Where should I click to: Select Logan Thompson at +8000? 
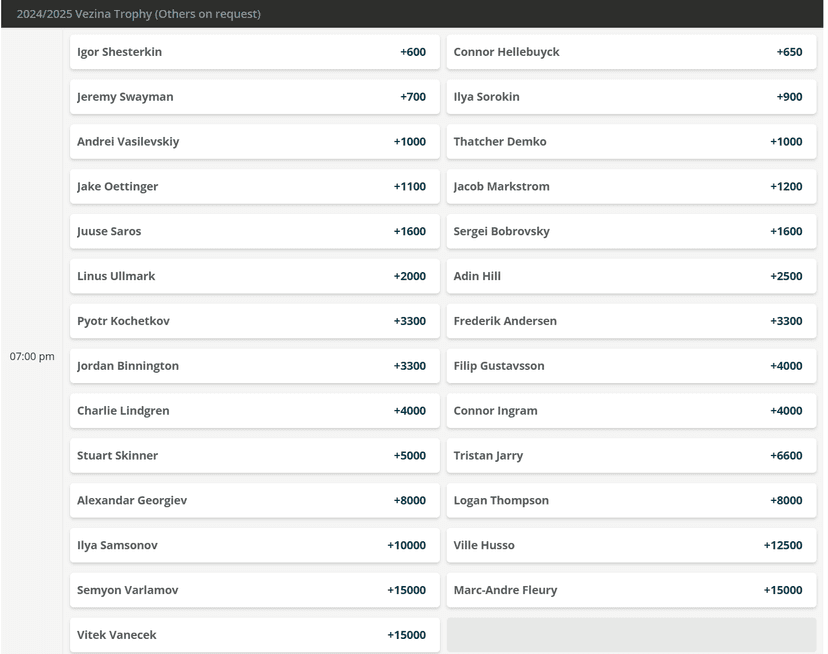pyautogui.click(x=631, y=501)
